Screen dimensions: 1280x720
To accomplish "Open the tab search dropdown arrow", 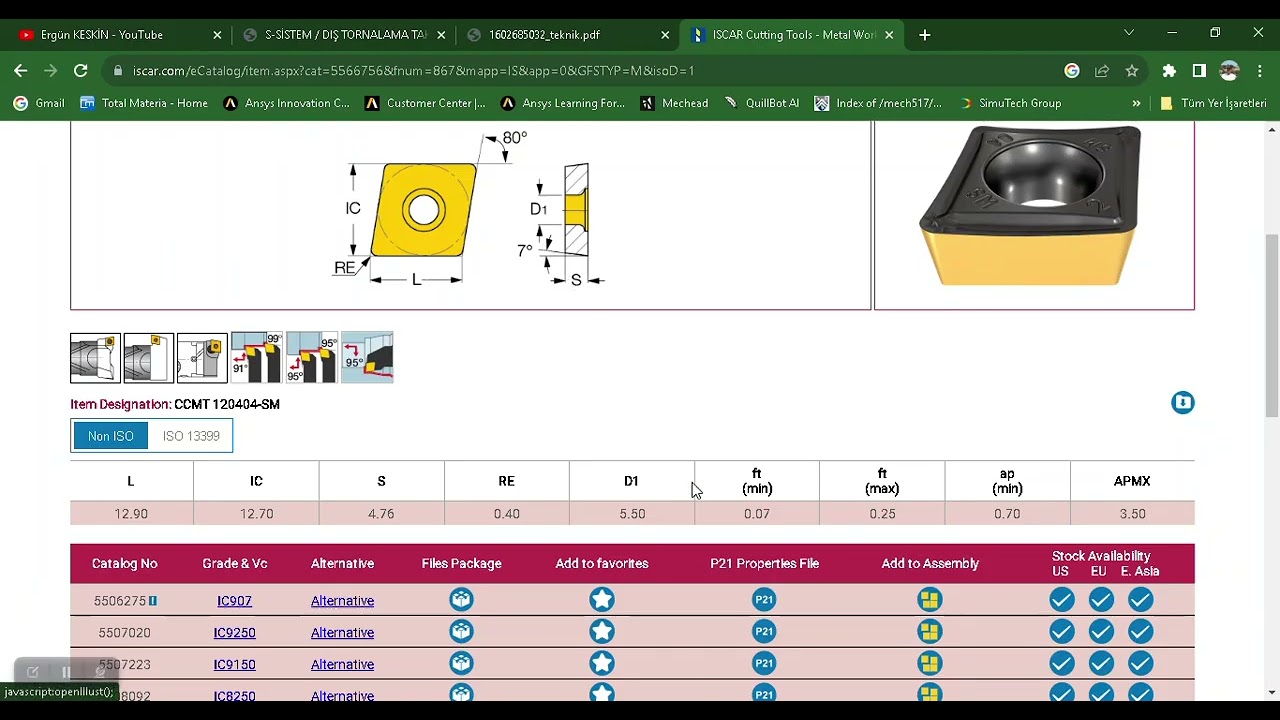I will point(1129,34).
